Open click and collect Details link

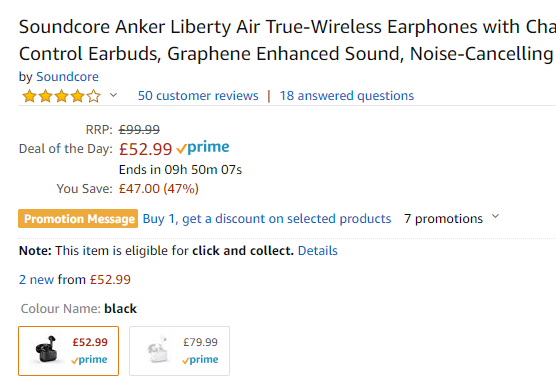(318, 251)
